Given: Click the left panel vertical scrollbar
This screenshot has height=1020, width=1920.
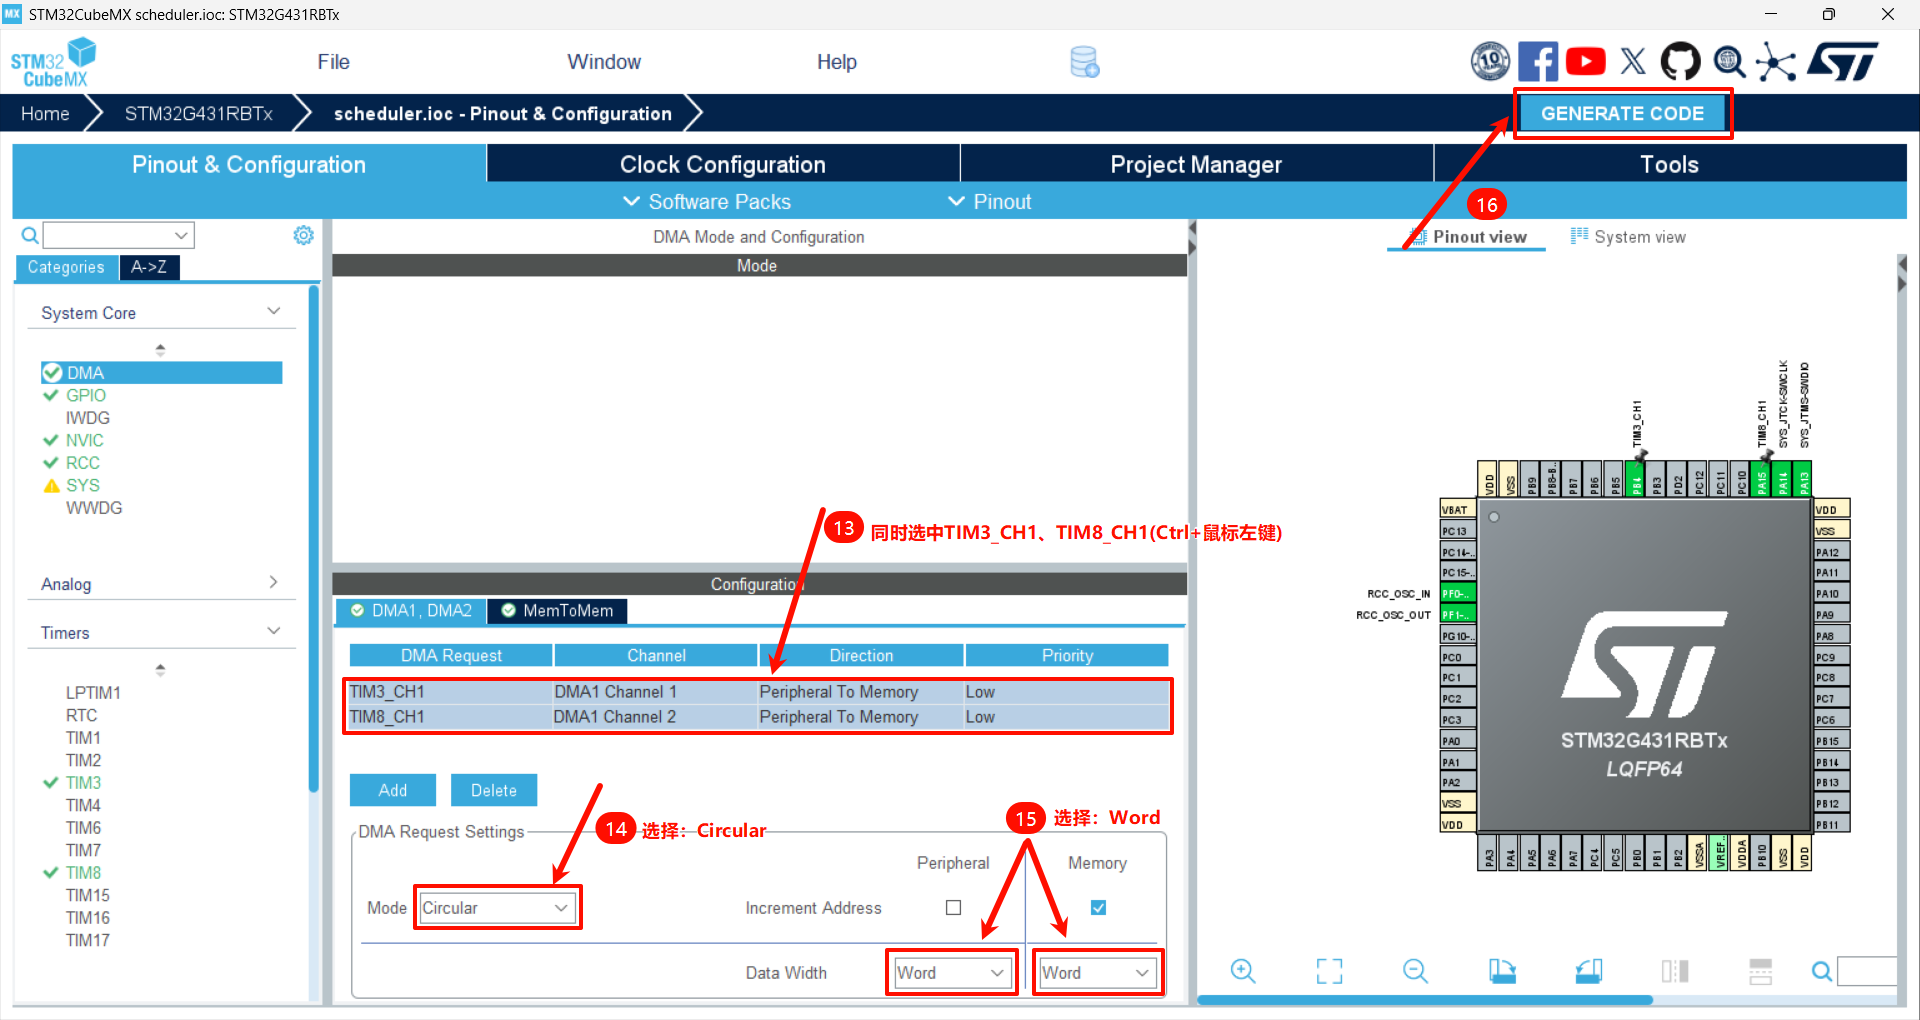Looking at the screenshot, I should pos(314,540).
